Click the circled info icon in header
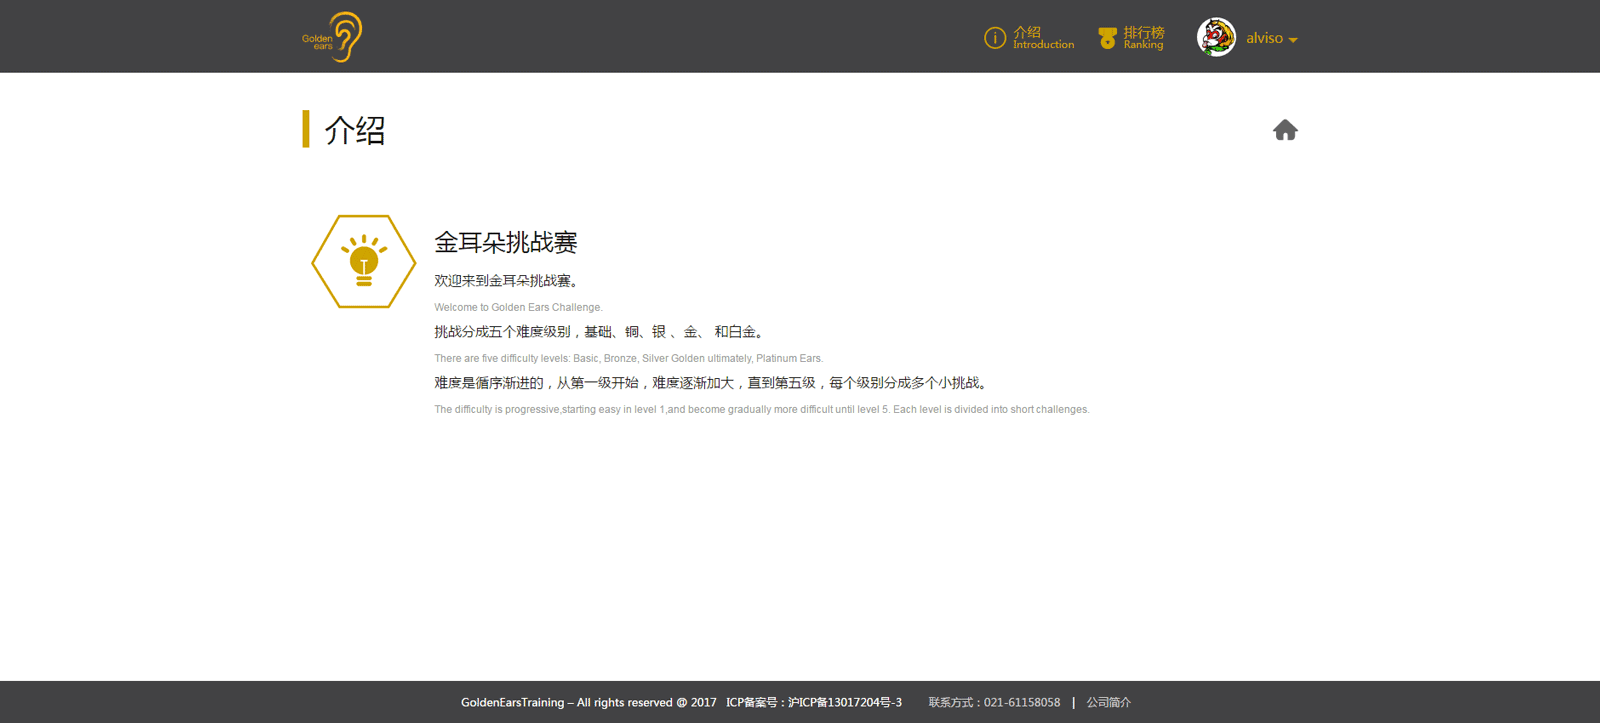 pyautogui.click(x=994, y=38)
